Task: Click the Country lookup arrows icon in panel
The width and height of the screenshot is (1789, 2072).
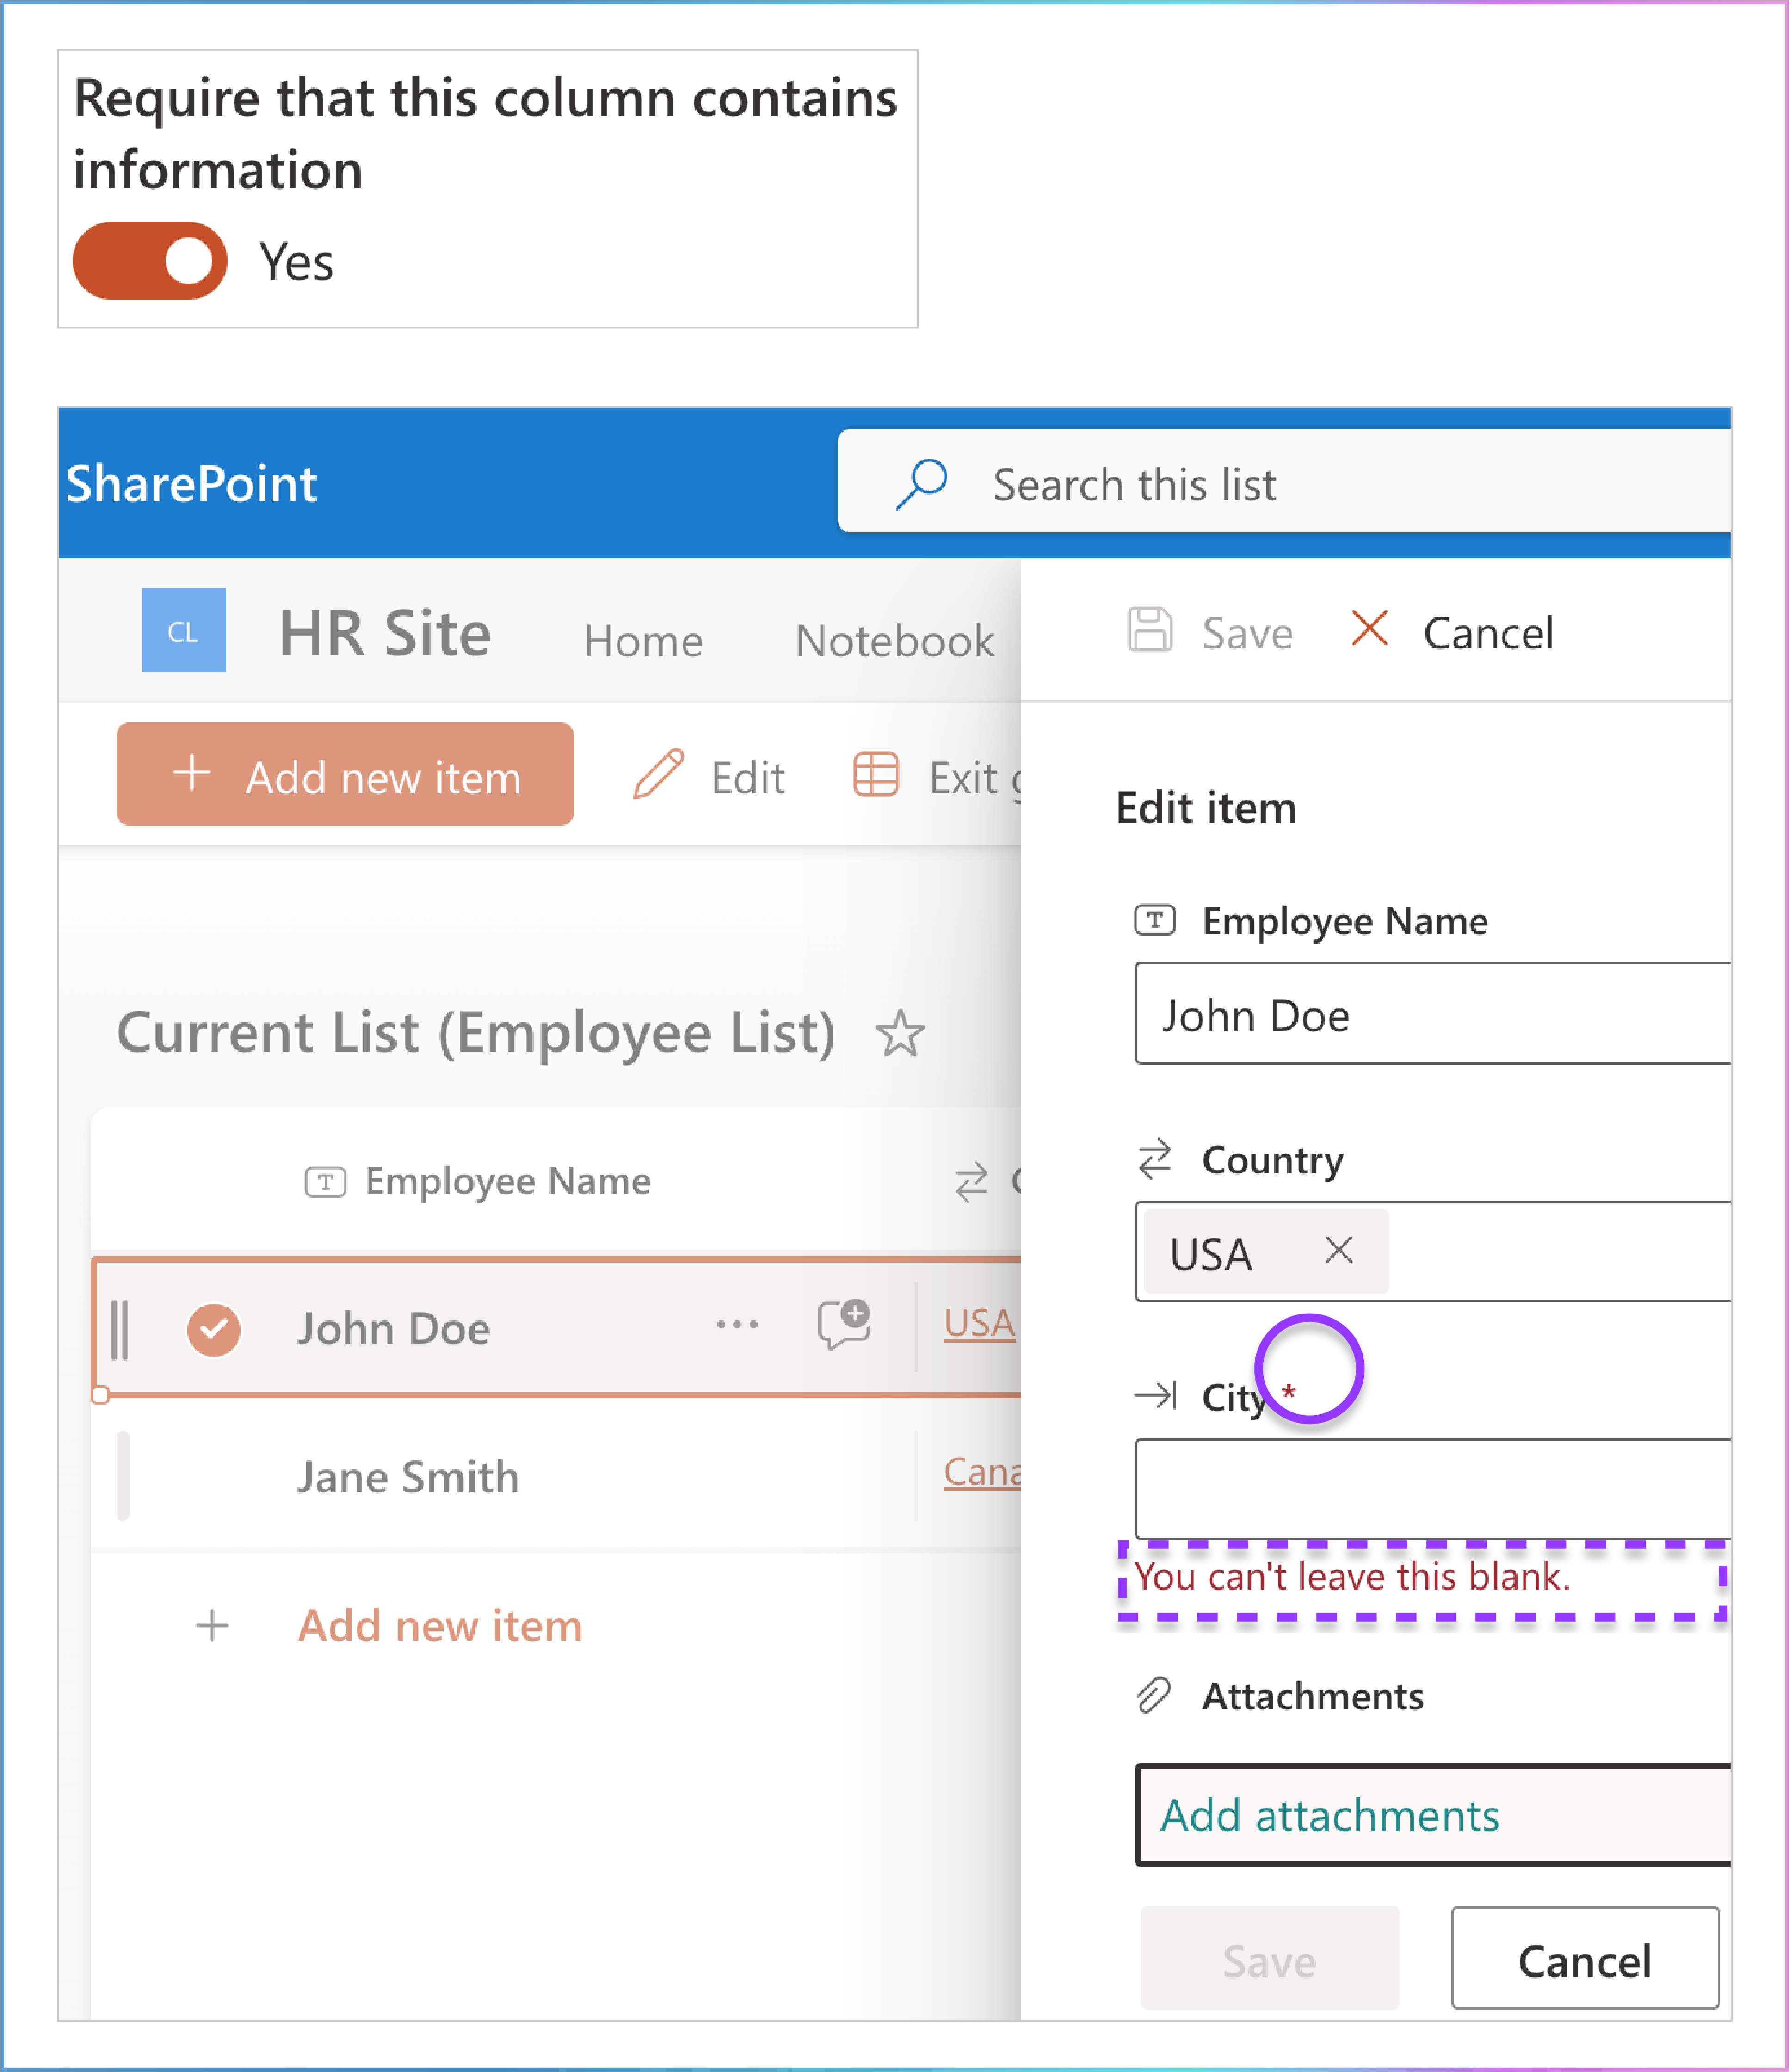Action: tap(1155, 1159)
